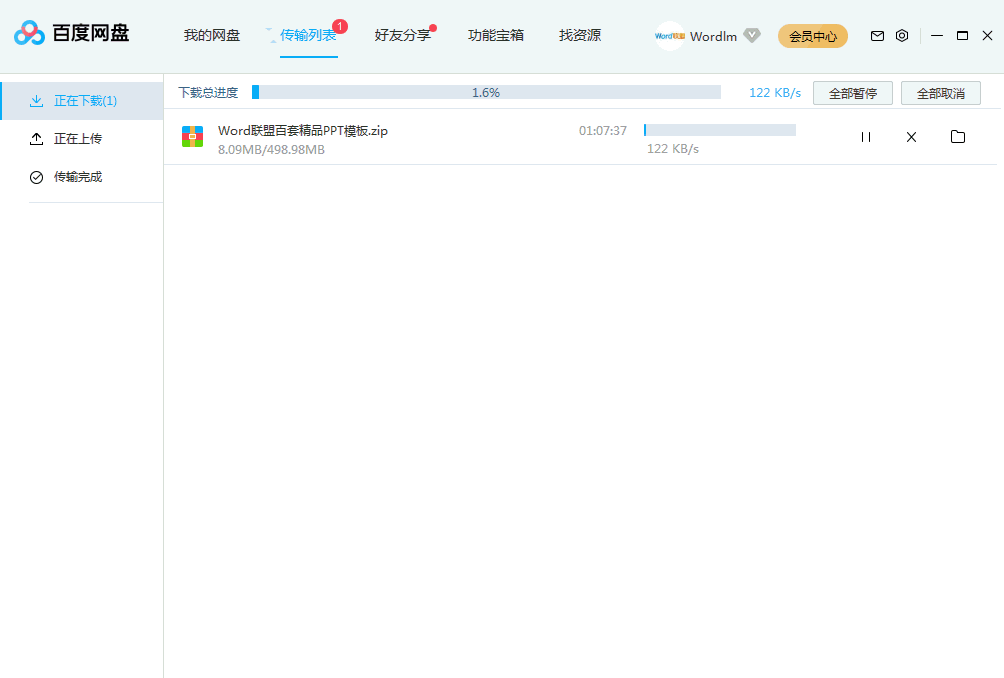The image size is (1004, 678).
Task: Cancel the zip file download
Action: point(911,137)
